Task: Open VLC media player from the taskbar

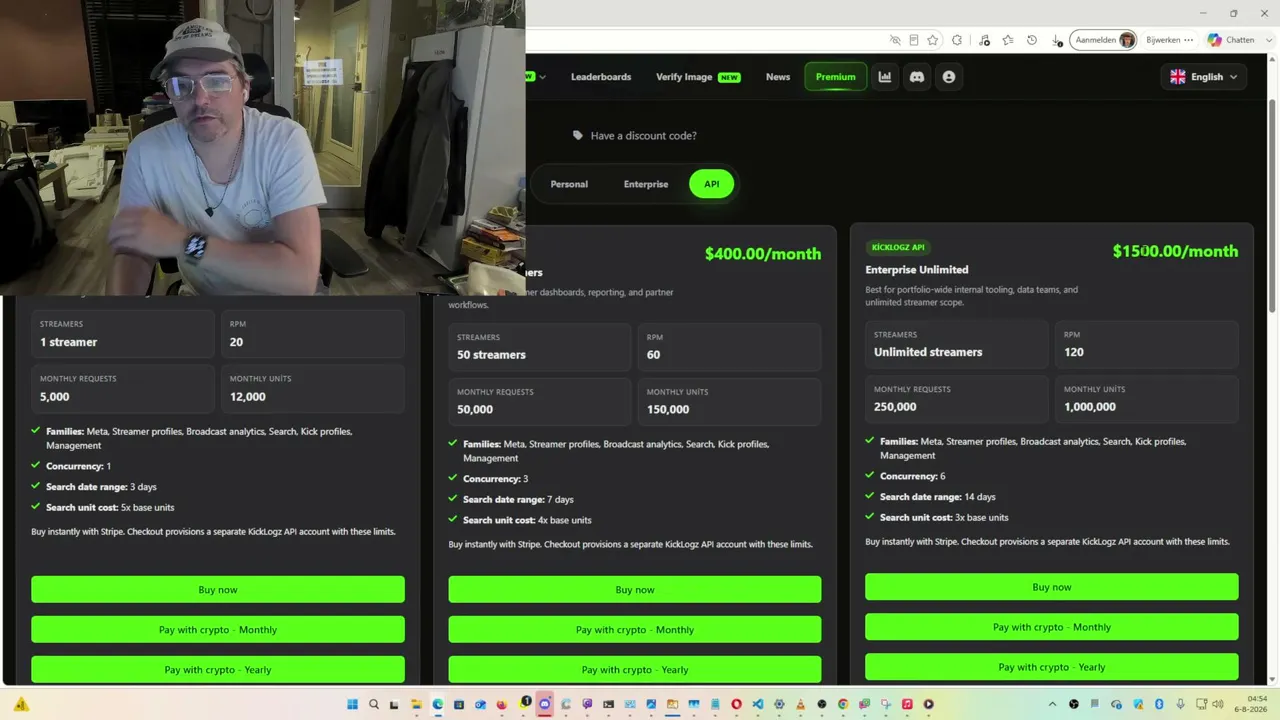Action: click(x=800, y=704)
